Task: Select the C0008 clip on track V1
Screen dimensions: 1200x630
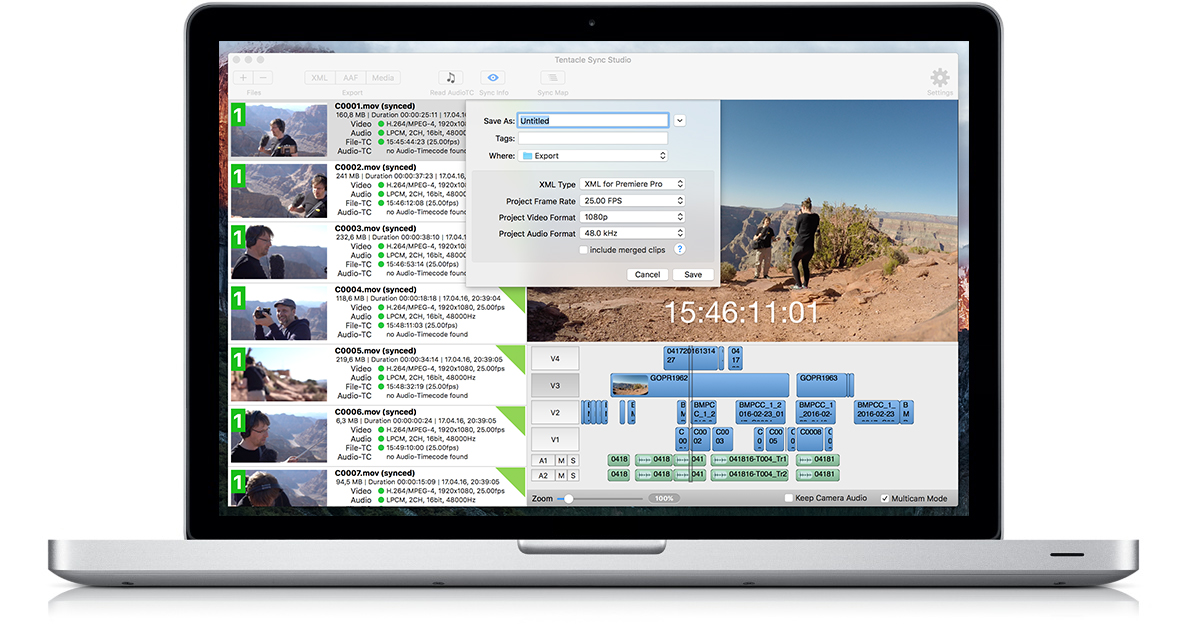Action: coord(810,439)
